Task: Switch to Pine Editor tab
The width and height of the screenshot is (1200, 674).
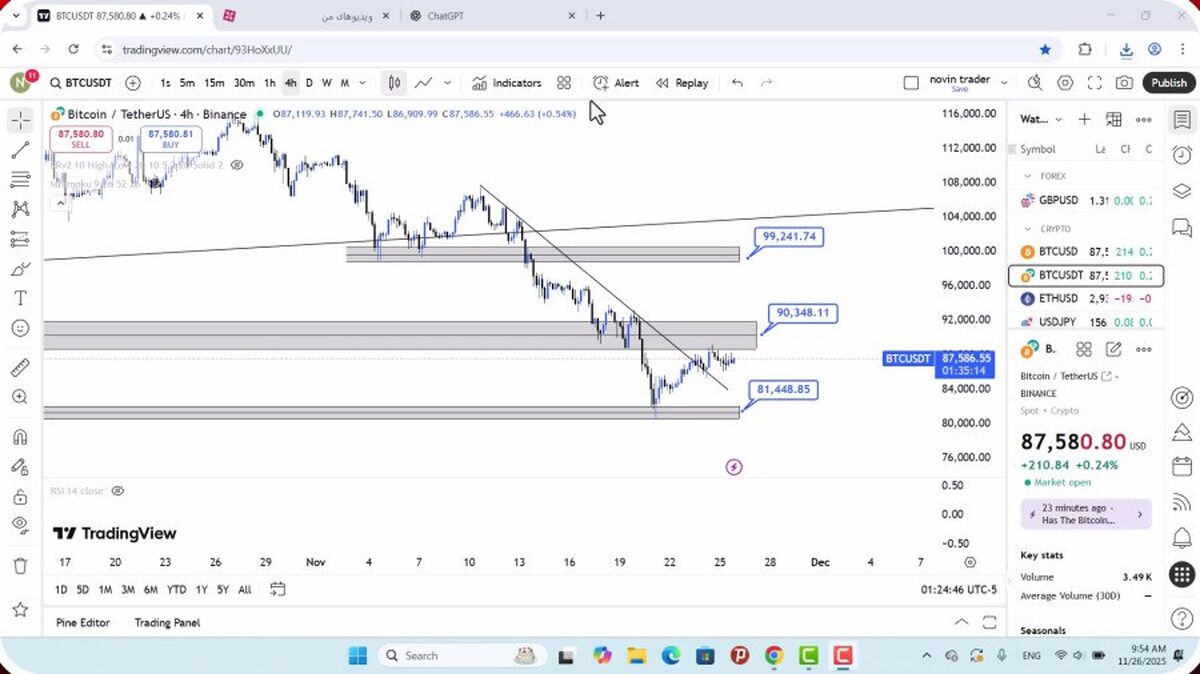Action: [x=83, y=622]
